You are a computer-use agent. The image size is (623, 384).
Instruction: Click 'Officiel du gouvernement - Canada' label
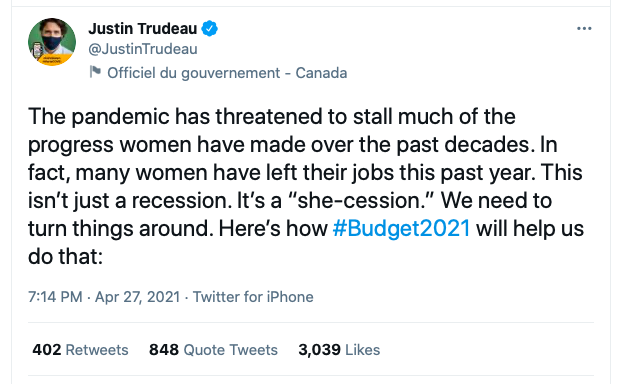[227, 73]
